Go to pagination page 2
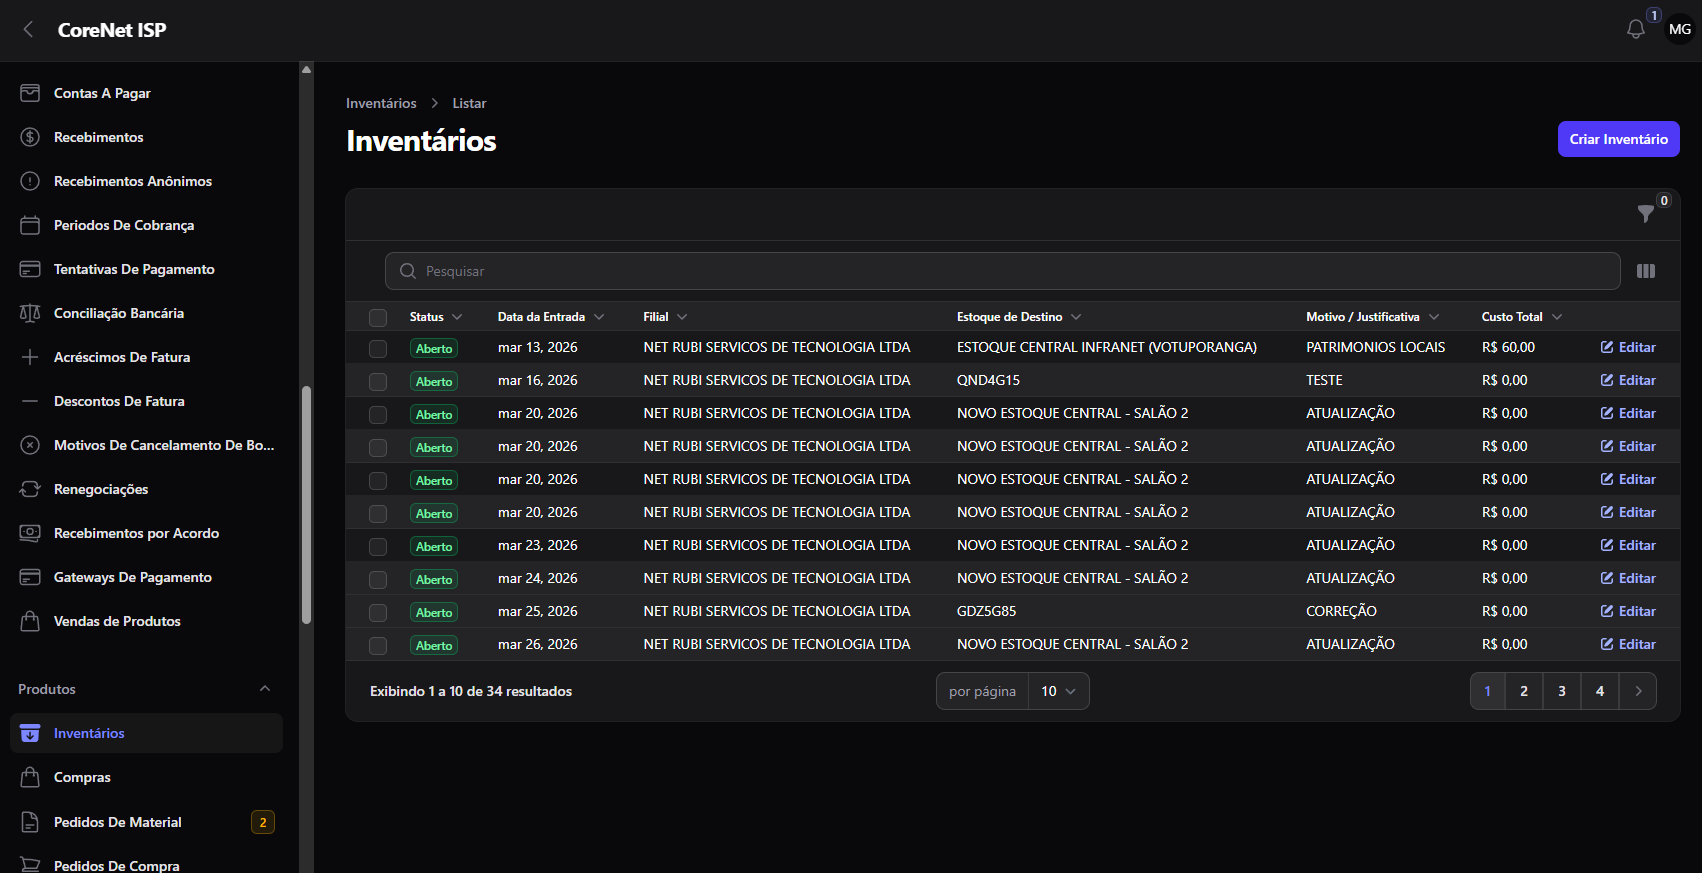This screenshot has height=873, width=1702. 1524,691
